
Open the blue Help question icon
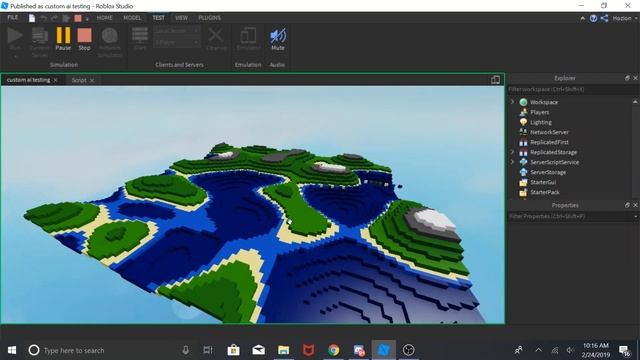(x=593, y=18)
